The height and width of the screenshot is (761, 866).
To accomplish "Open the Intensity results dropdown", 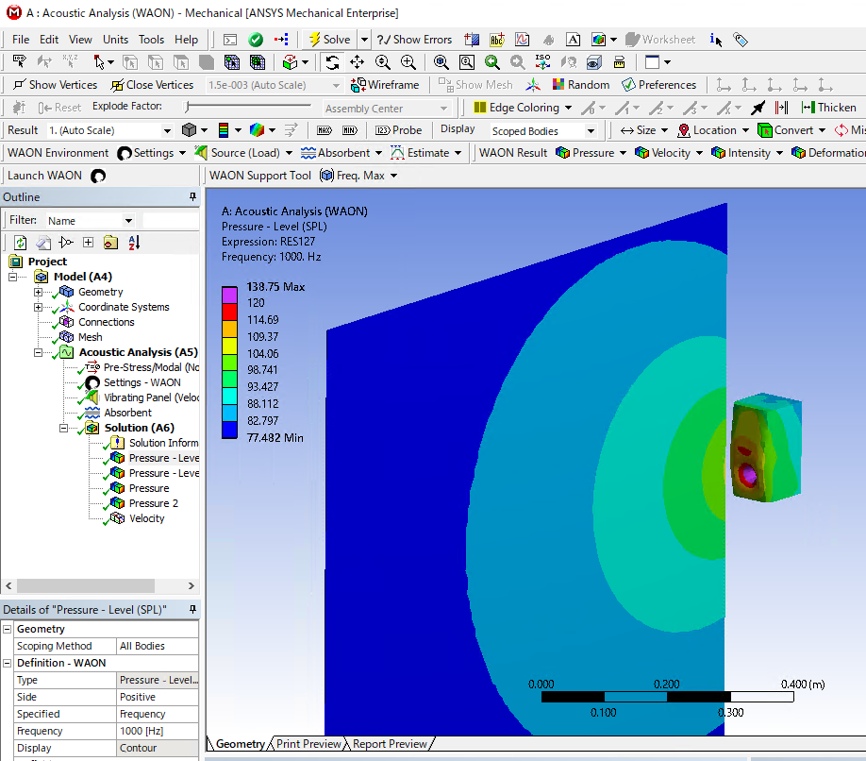I will click(x=779, y=153).
